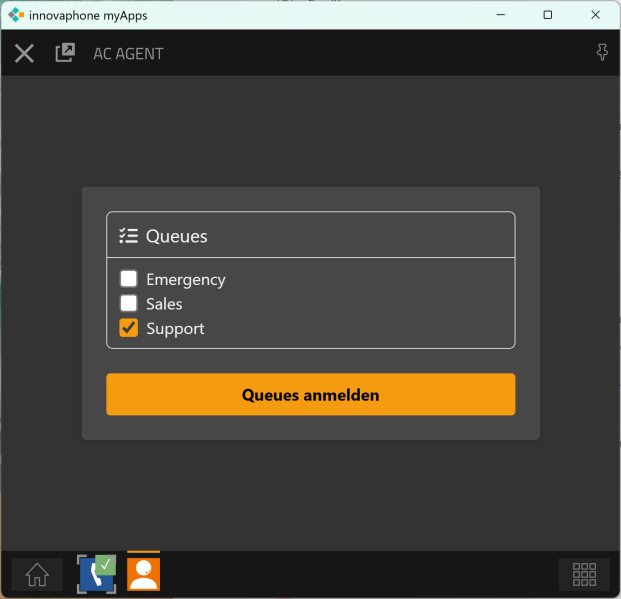Open the all apps grid
Viewport: 621px width, 599px height.
click(x=584, y=575)
